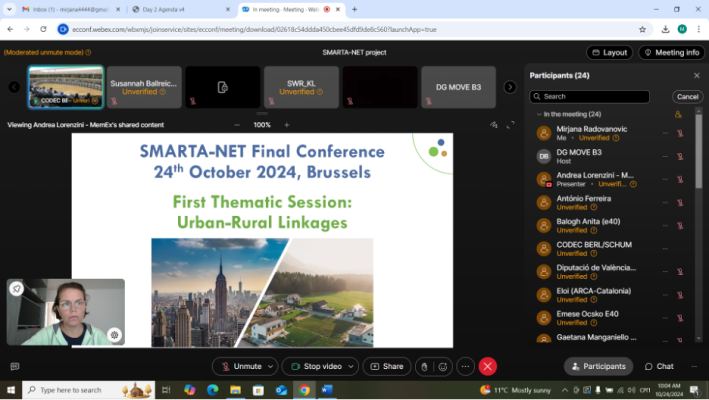
Task: Open Word from the taskbar
Action: coord(327,390)
